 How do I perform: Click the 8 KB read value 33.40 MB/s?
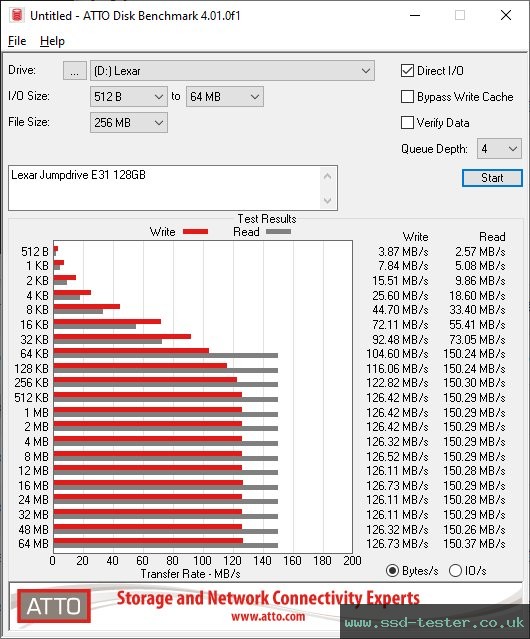point(477,310)
